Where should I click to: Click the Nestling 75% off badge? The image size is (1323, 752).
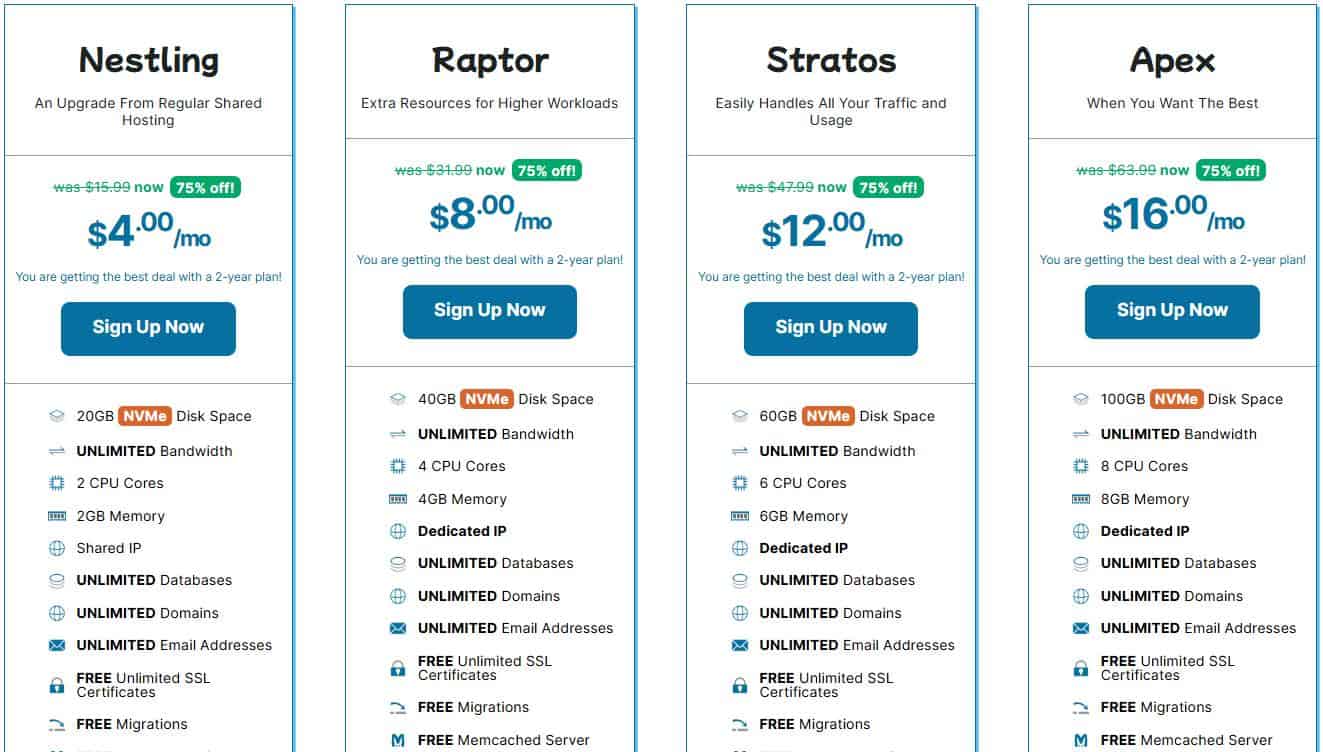(205, 187)
